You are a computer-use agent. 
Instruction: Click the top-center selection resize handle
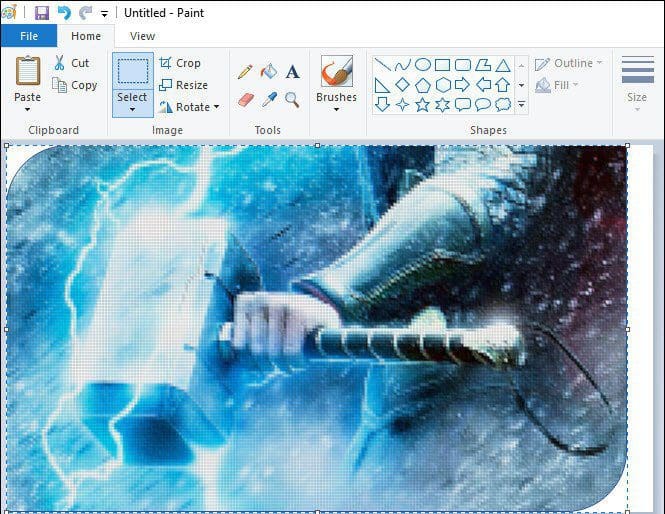click(318, 145)
